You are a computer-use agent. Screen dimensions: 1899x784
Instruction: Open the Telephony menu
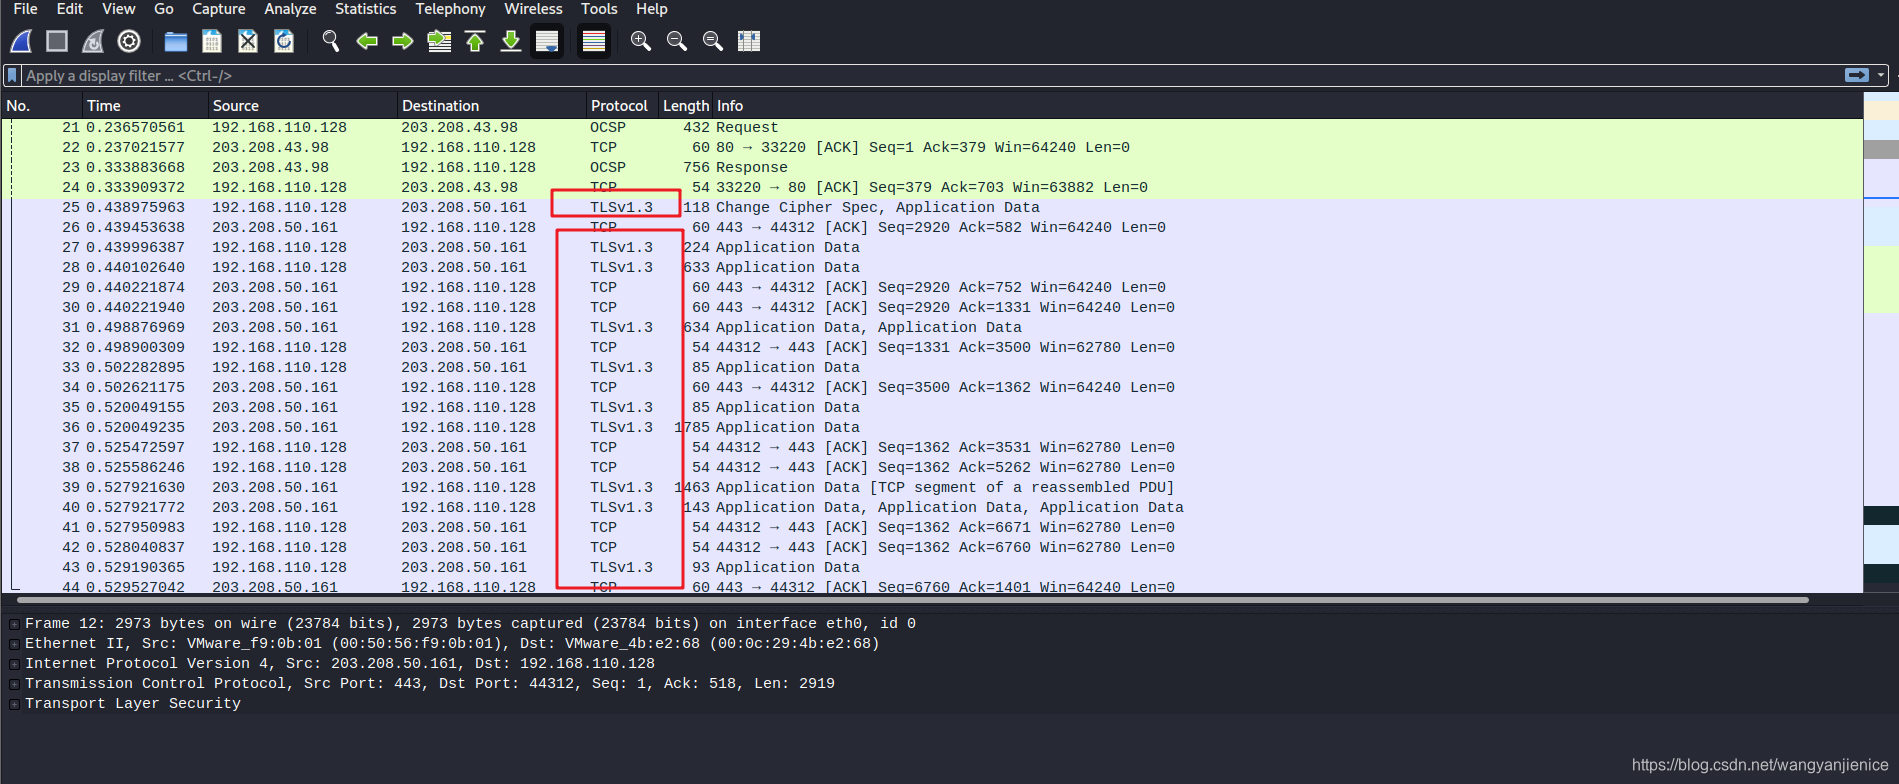(x=450, y=9)
